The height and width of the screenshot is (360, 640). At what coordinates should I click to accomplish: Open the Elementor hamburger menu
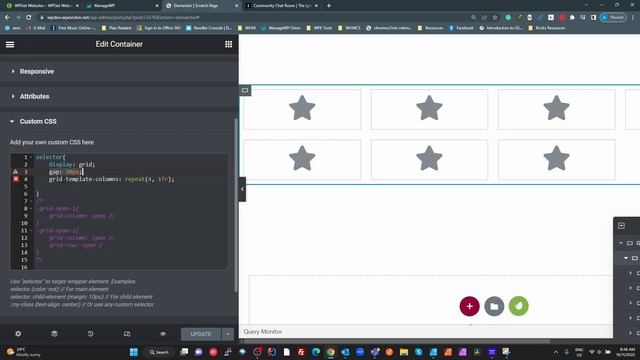[x=10, y=44]
